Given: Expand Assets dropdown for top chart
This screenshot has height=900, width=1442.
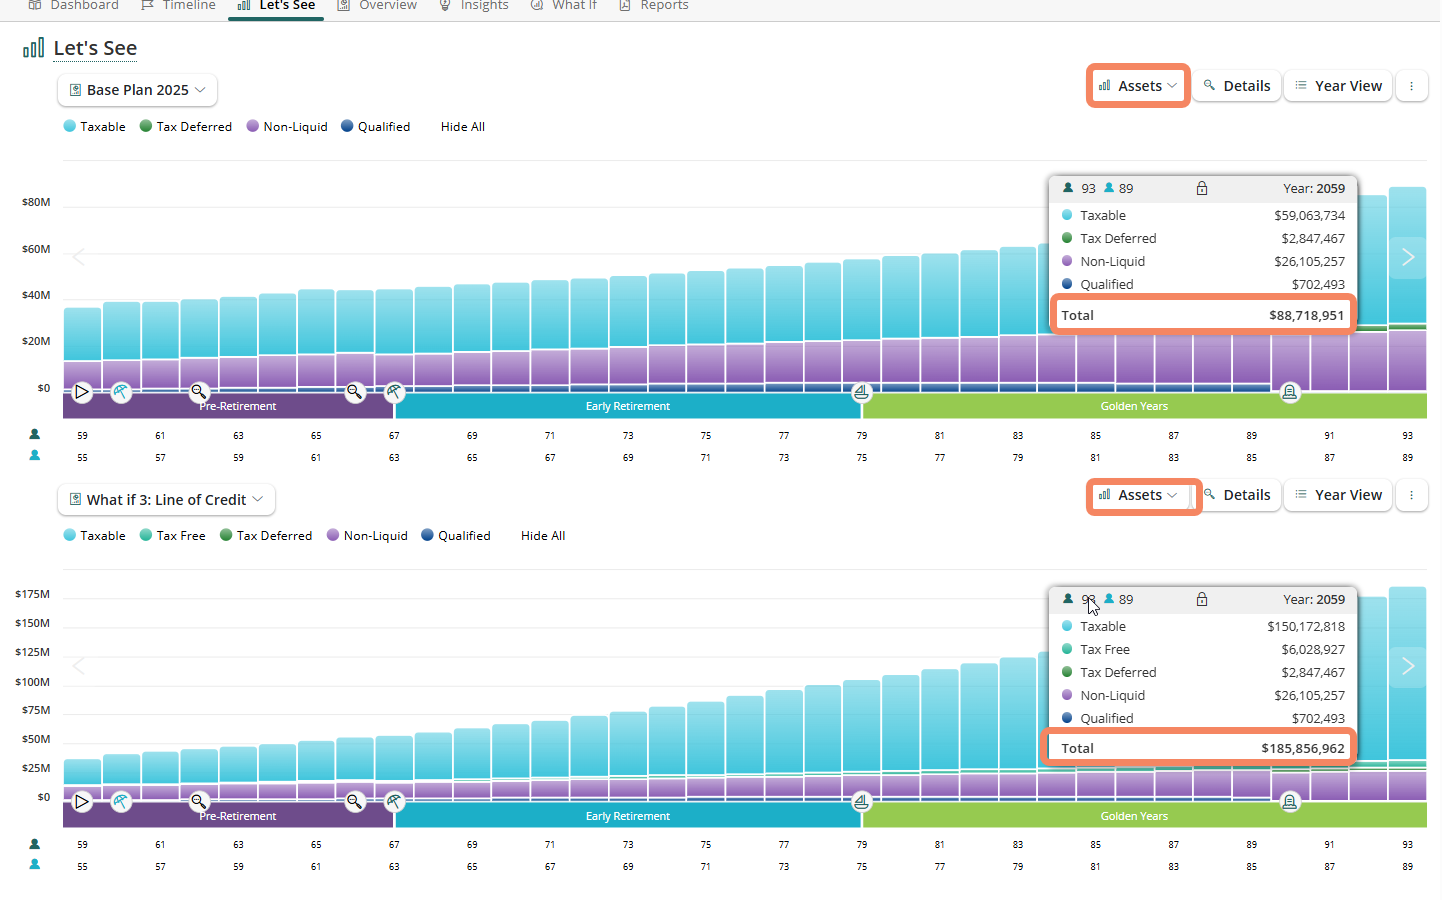Looking at the screenshot, I should (1138, 86).
